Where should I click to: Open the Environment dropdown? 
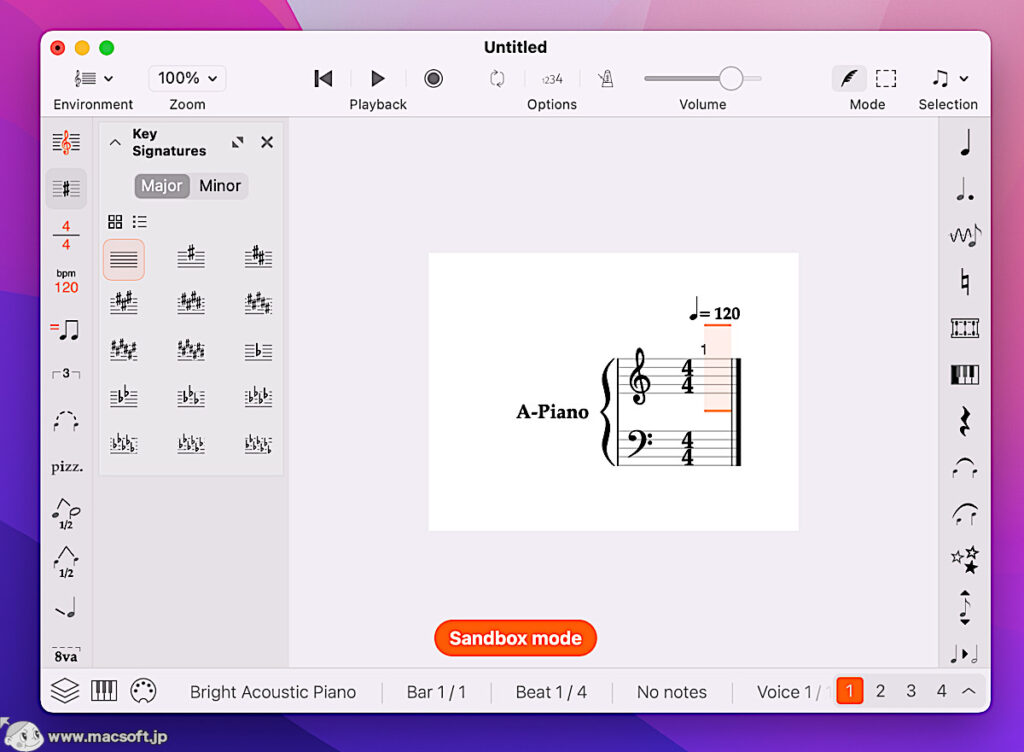(93, 79)
